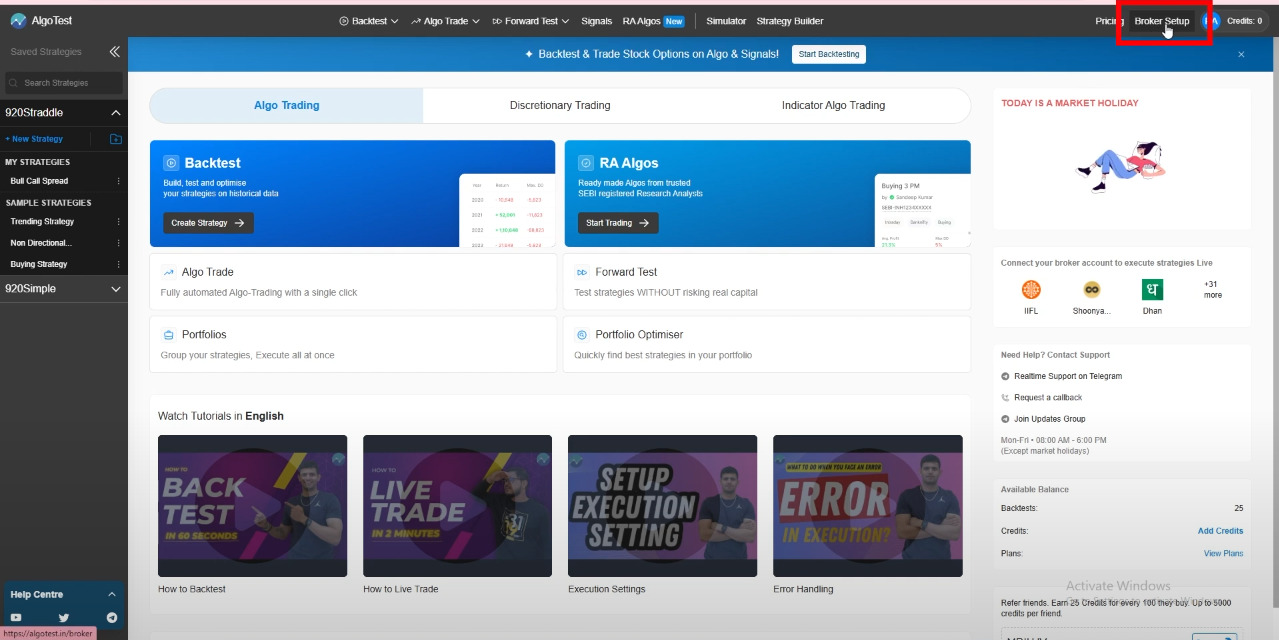Select the IIFL broker icon
This screenshot has width=1279, height=640.
(x=1031, y=290)
